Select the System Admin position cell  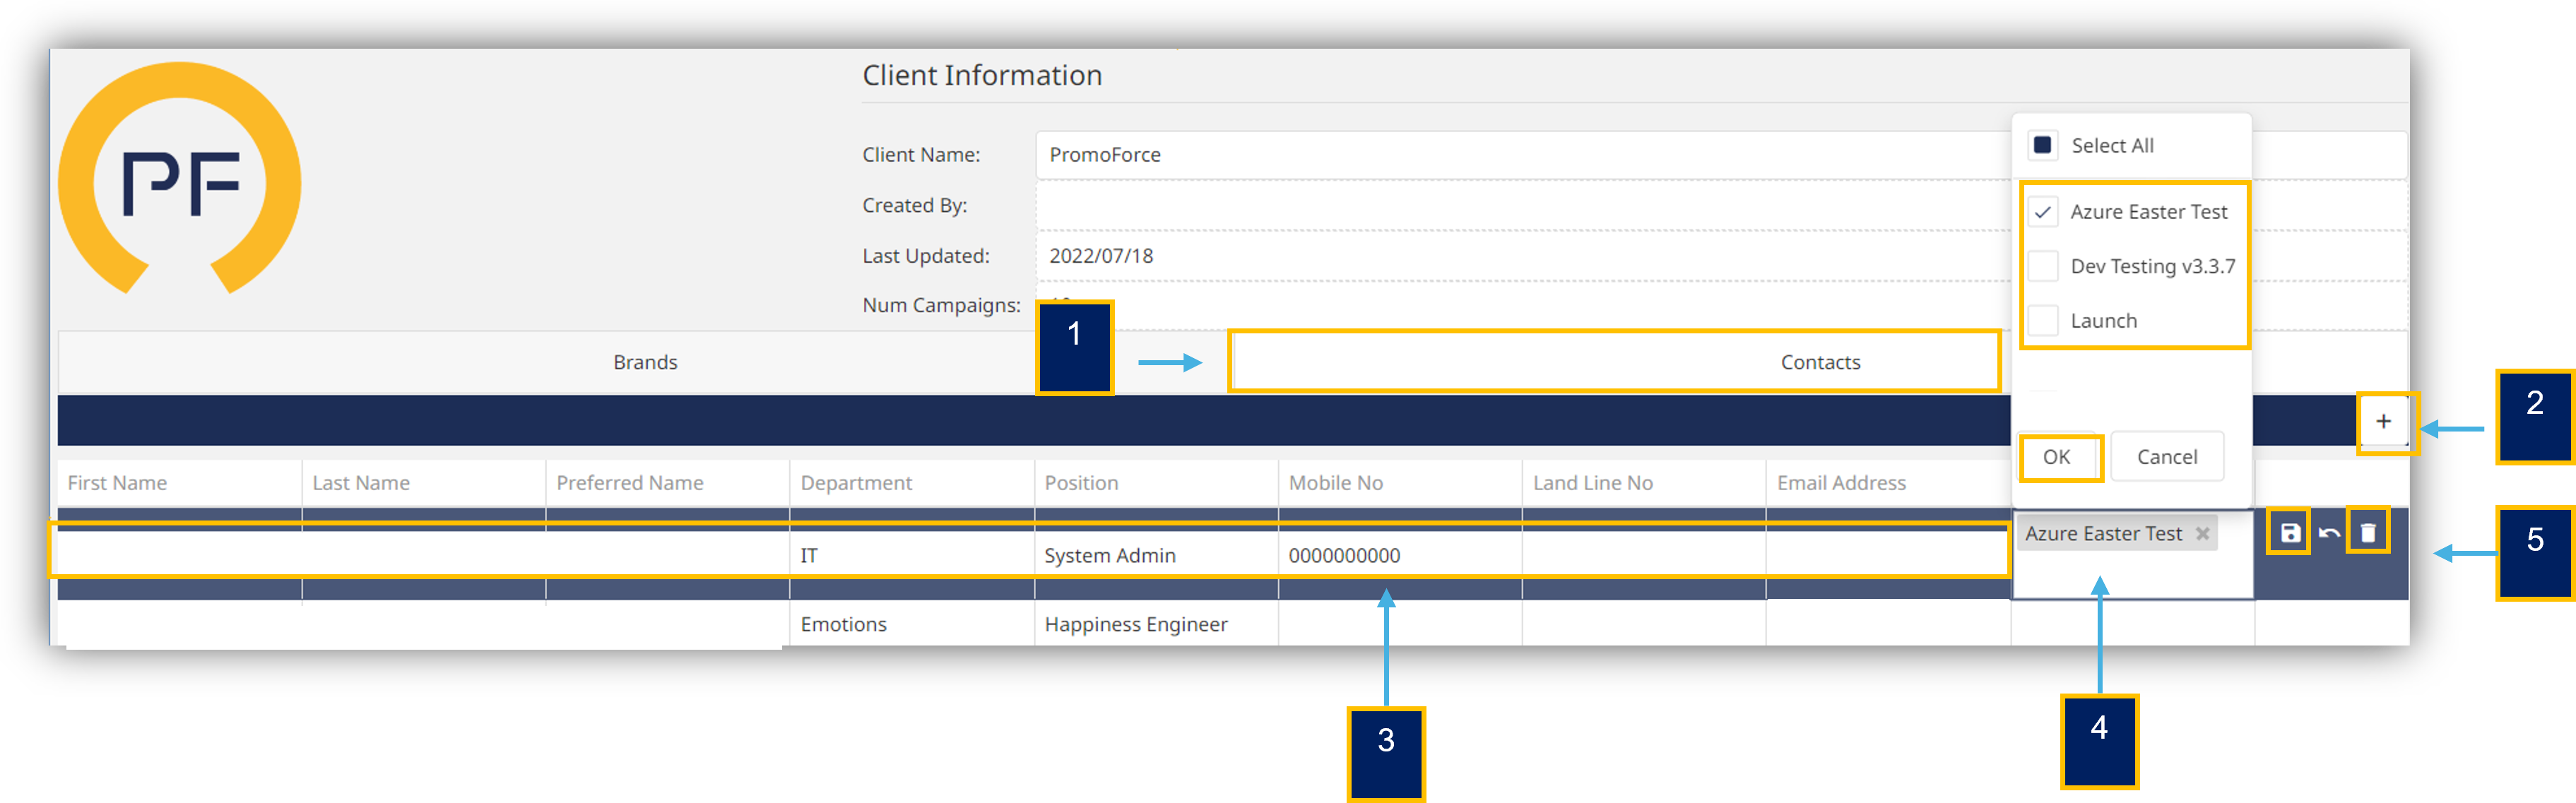point(1156,555)
